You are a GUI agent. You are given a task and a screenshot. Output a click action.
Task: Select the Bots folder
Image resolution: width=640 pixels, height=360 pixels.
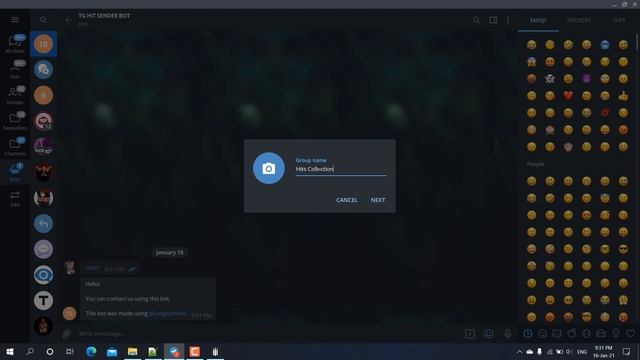(15, 172)
